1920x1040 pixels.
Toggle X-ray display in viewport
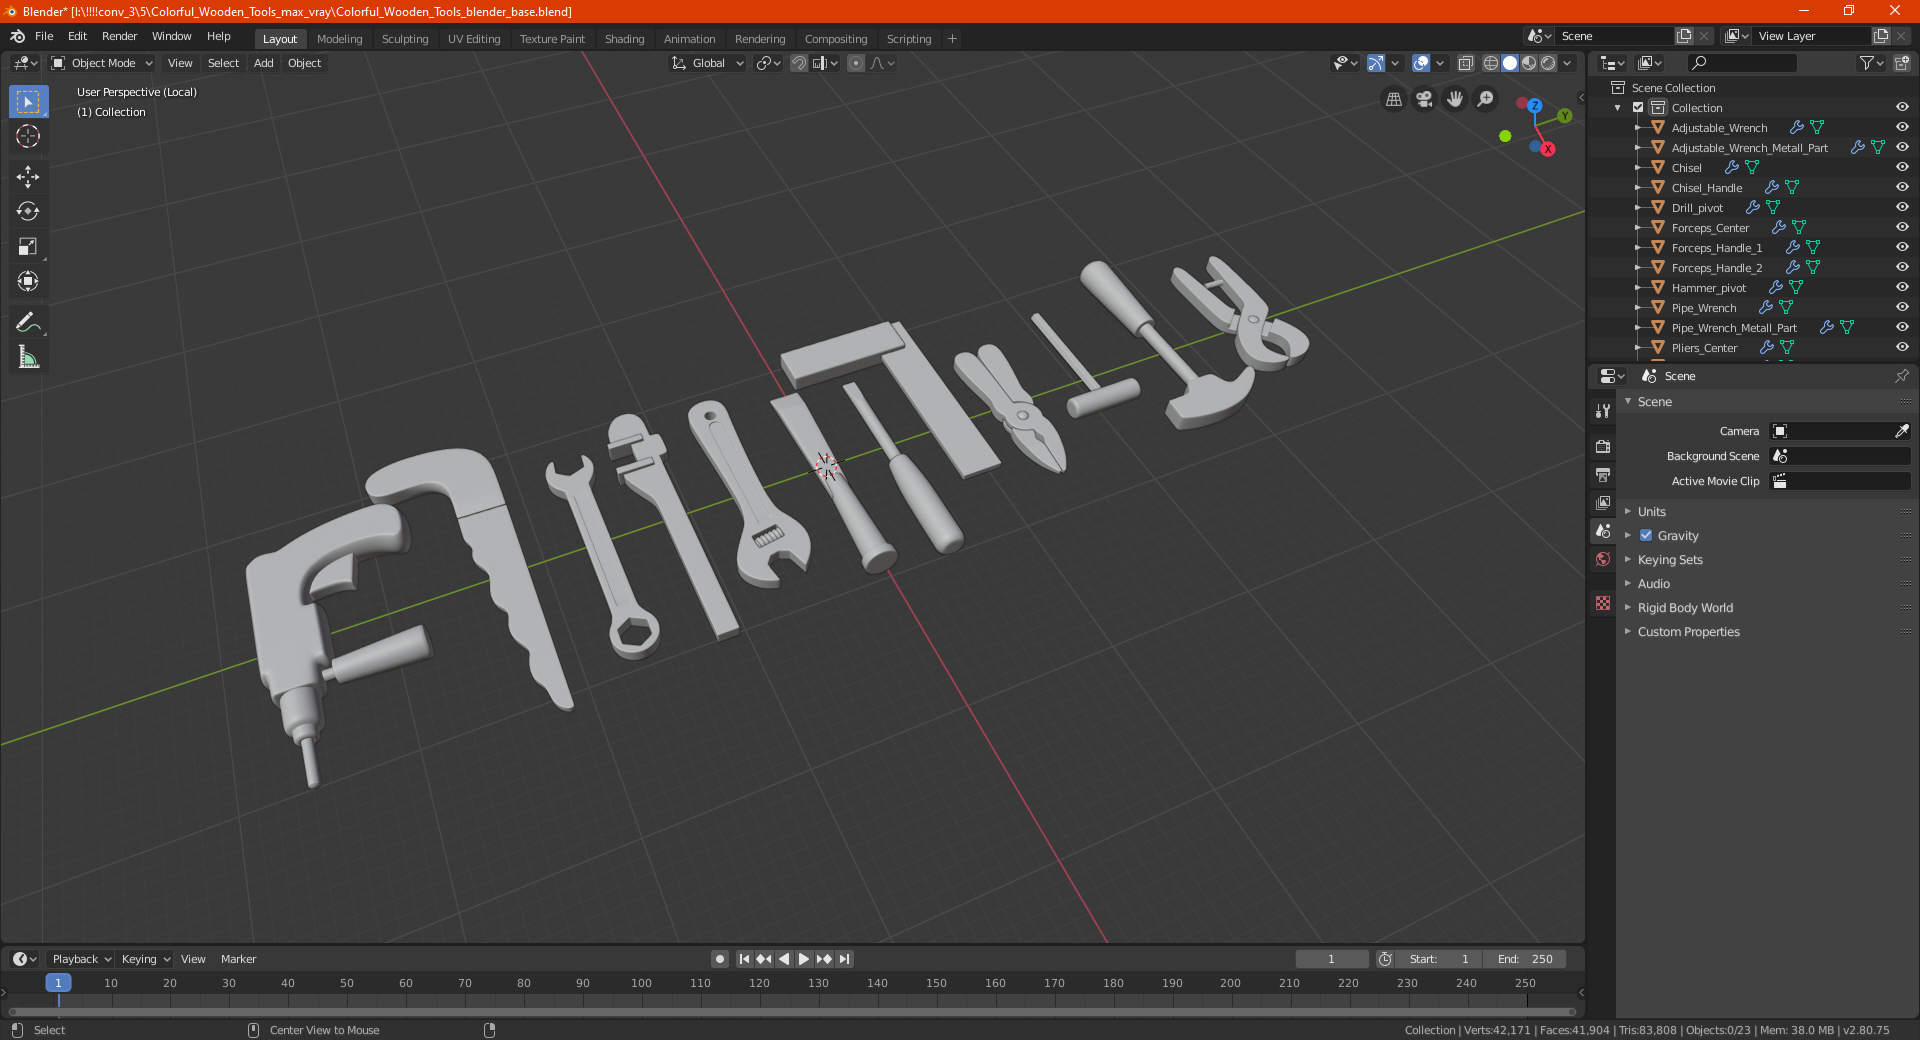pos(1465,63)
